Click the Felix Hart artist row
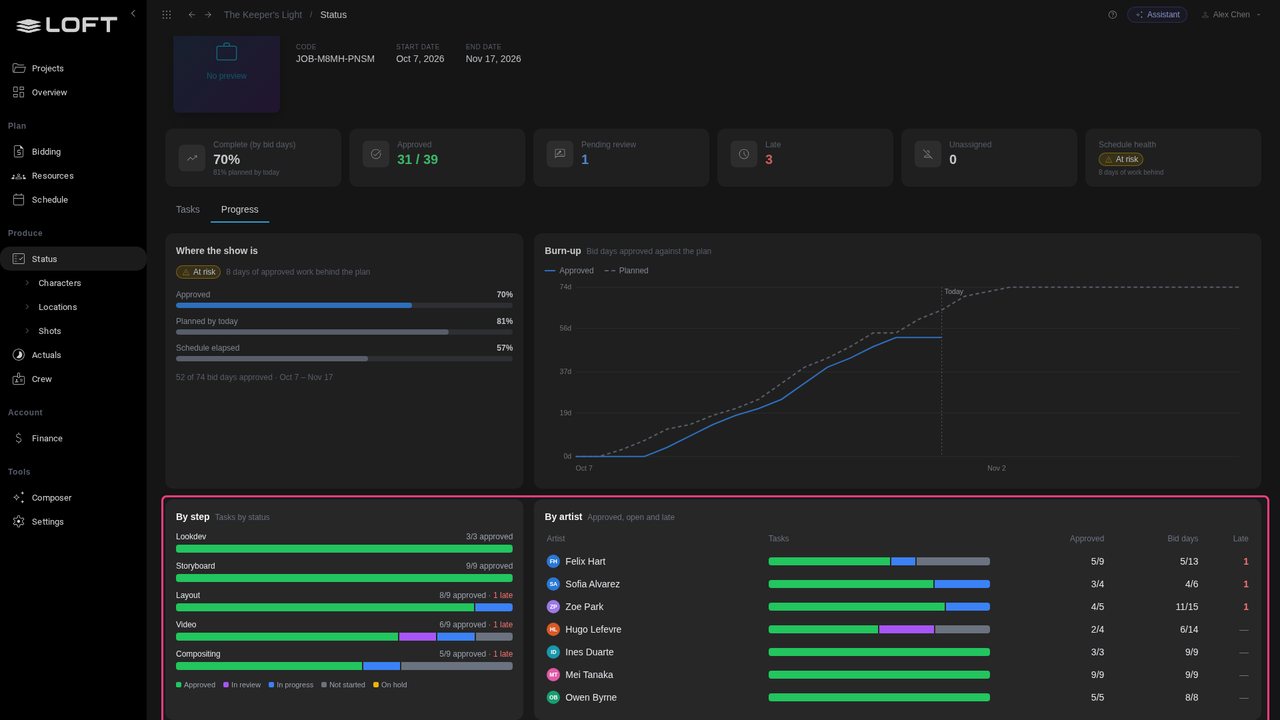Image resolution: width=1280 pixels, height=720 pixels. (x=897, y=562)
